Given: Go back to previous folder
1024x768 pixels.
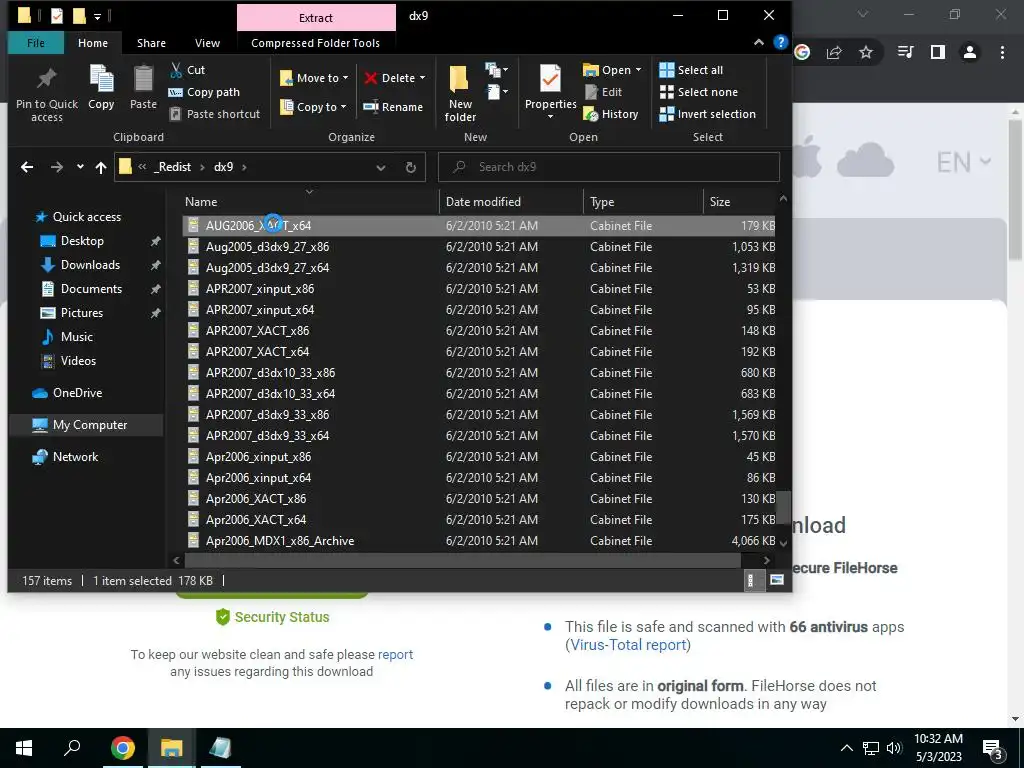Looking at the screenshot, I should pyautogui.click(x=27, y=167).
